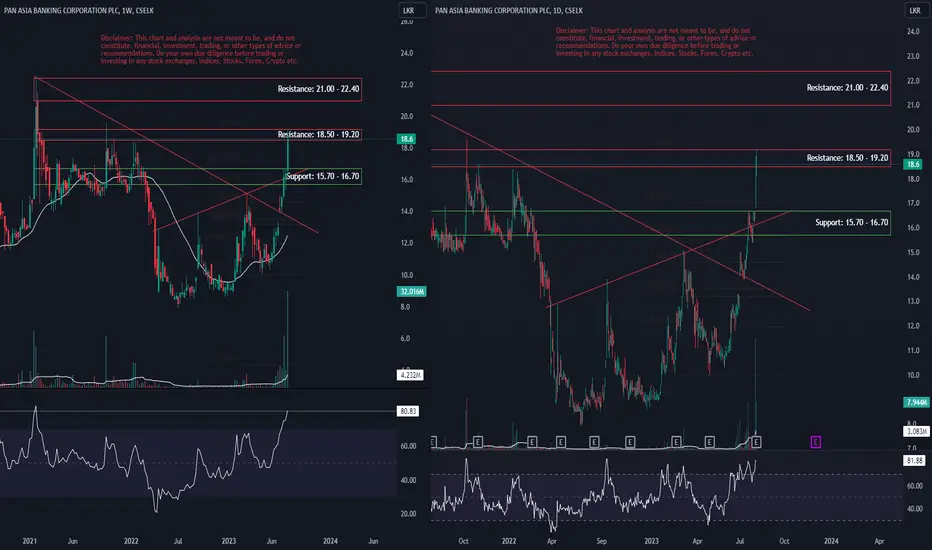Click the 6.0 level on weekly price axis
The image size is (932, 550).
pos(405,338)
